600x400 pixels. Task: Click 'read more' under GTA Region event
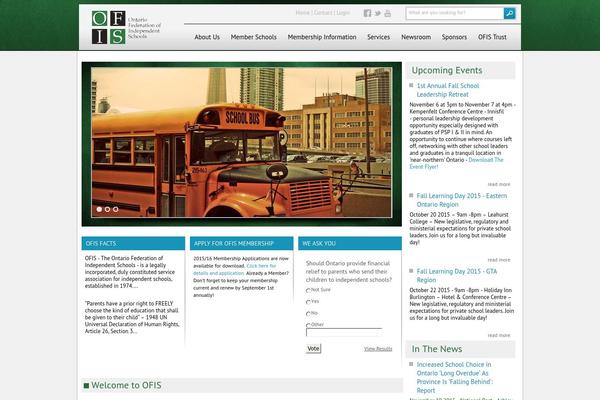point(499,335)
